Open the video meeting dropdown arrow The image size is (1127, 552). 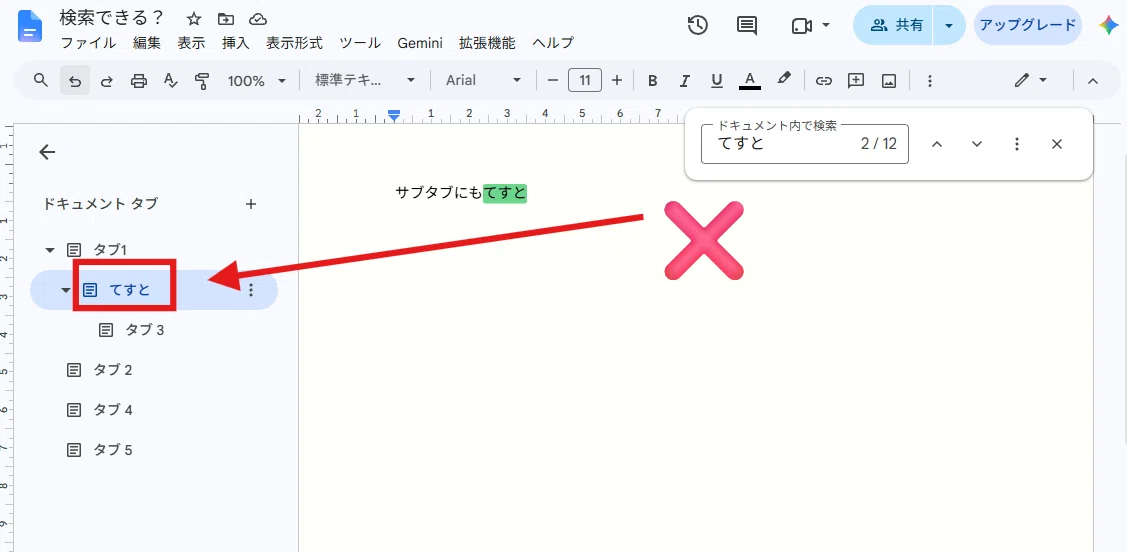coord(826,25)
